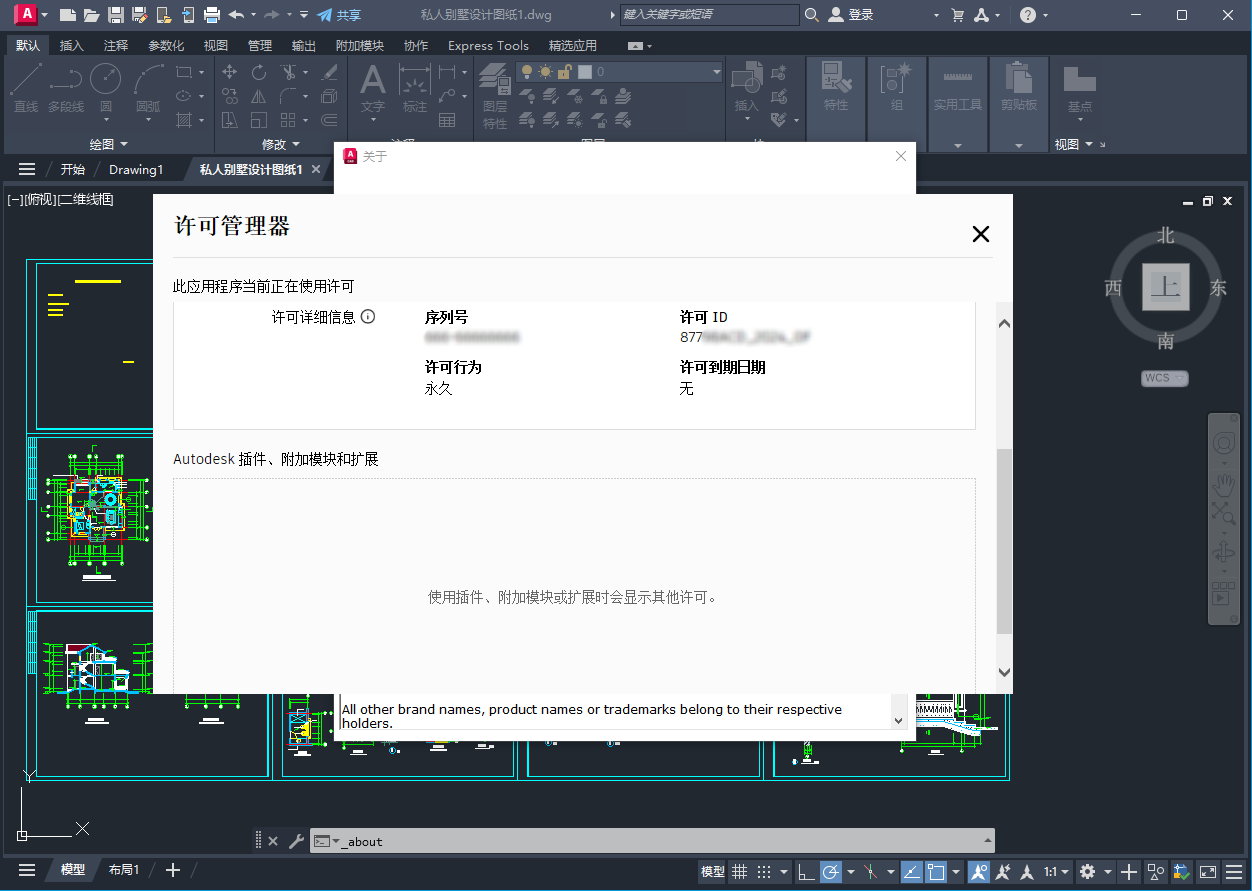
Task: Select the Pan hand tool in navigation bar
Action: click(1223, 485)
